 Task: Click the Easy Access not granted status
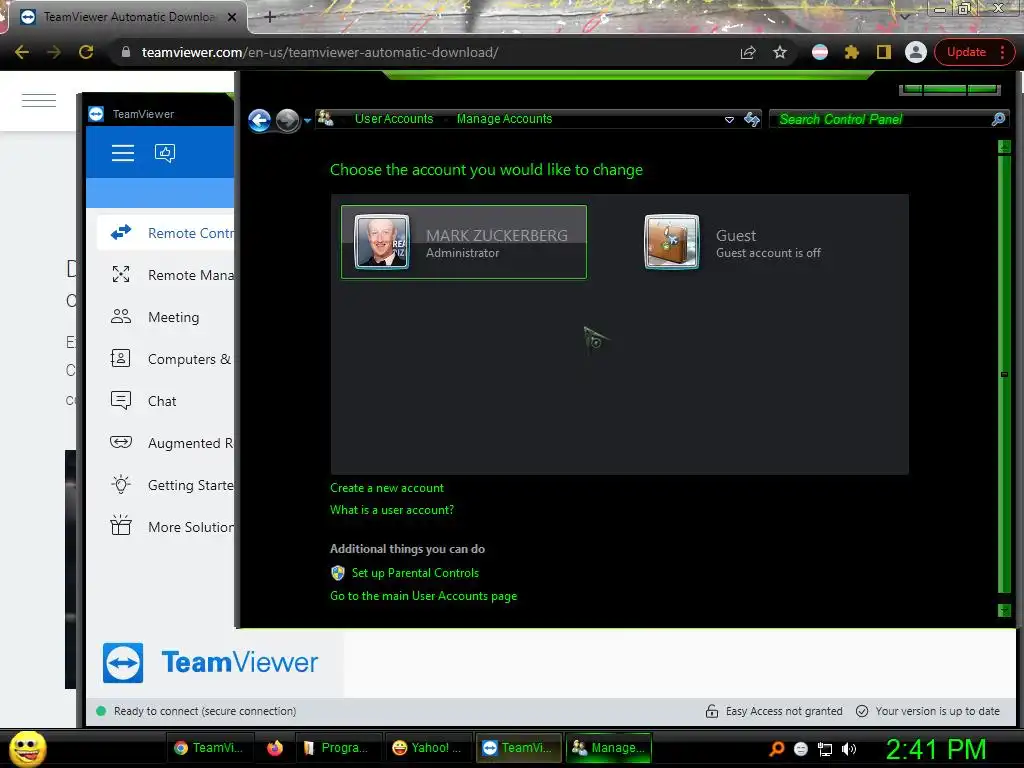(x=774, y=711)
